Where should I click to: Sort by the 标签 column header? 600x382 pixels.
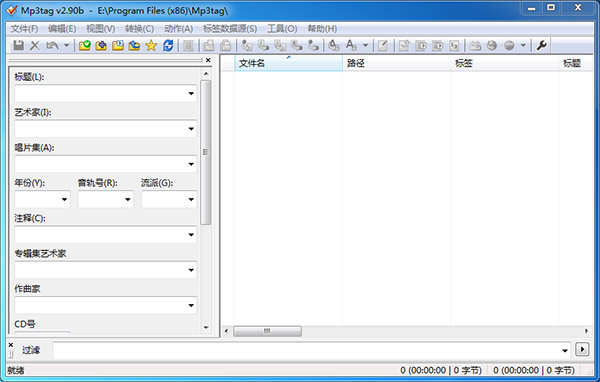click(504, 63)
